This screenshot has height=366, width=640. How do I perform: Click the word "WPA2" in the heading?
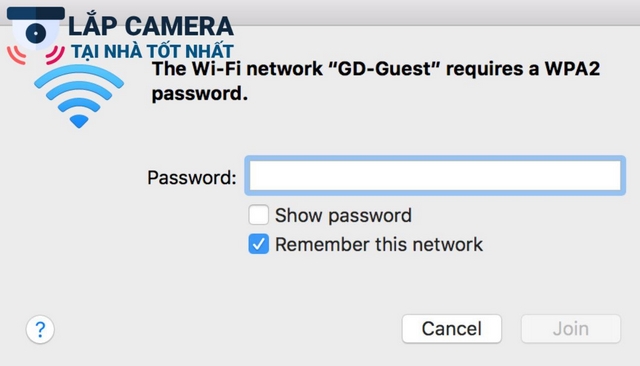tap(572, 68)
